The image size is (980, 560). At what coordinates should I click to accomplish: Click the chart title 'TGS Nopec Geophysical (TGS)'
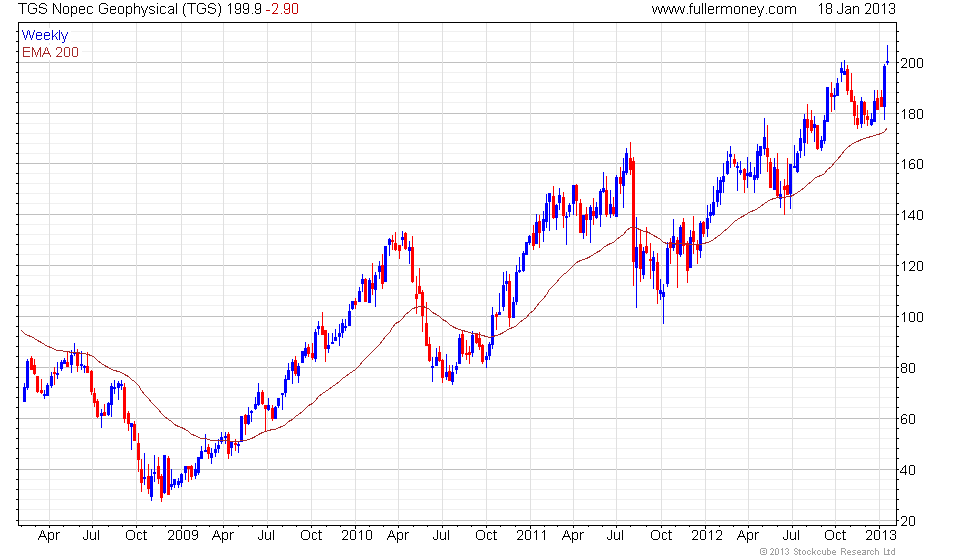120,9
